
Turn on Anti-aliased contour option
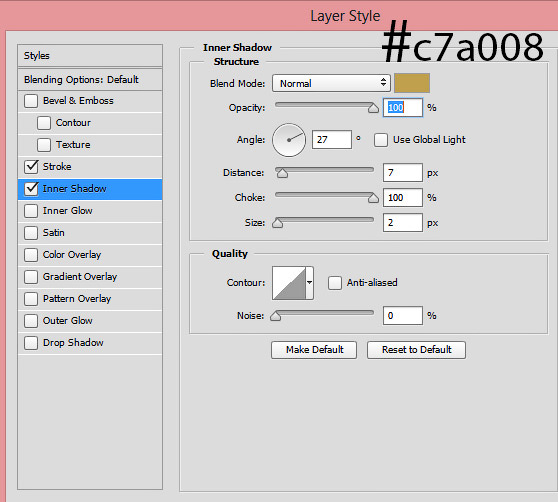coord(335,283)
